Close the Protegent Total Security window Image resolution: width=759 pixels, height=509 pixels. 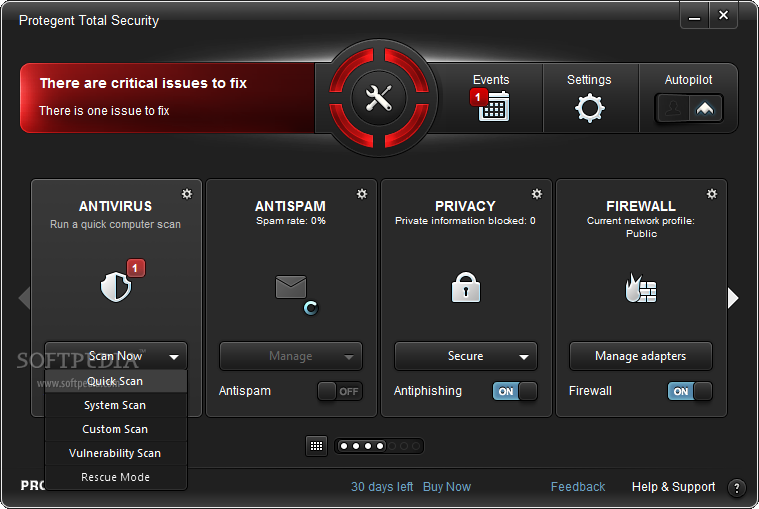(724, 15)
